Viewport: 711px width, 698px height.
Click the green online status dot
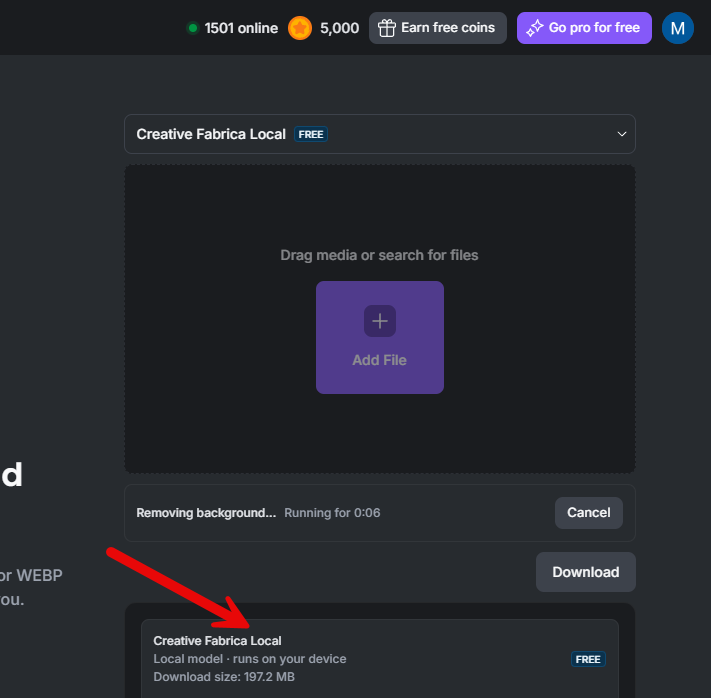193,28
